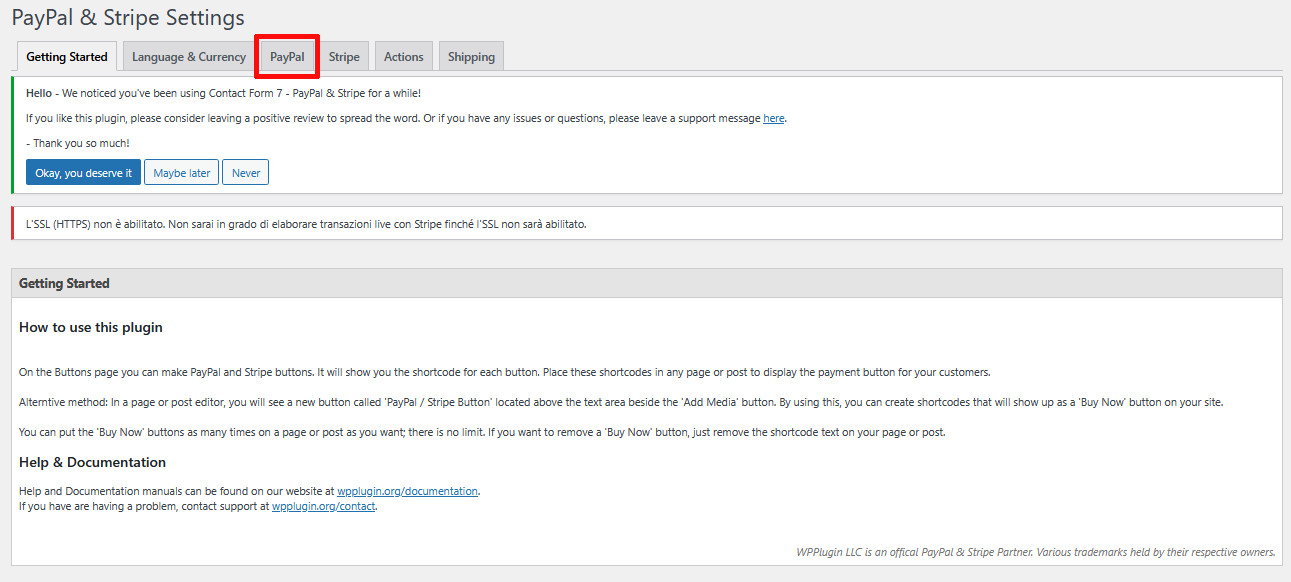Open the wpplugin.org/contact support link

tap(324, 505)
